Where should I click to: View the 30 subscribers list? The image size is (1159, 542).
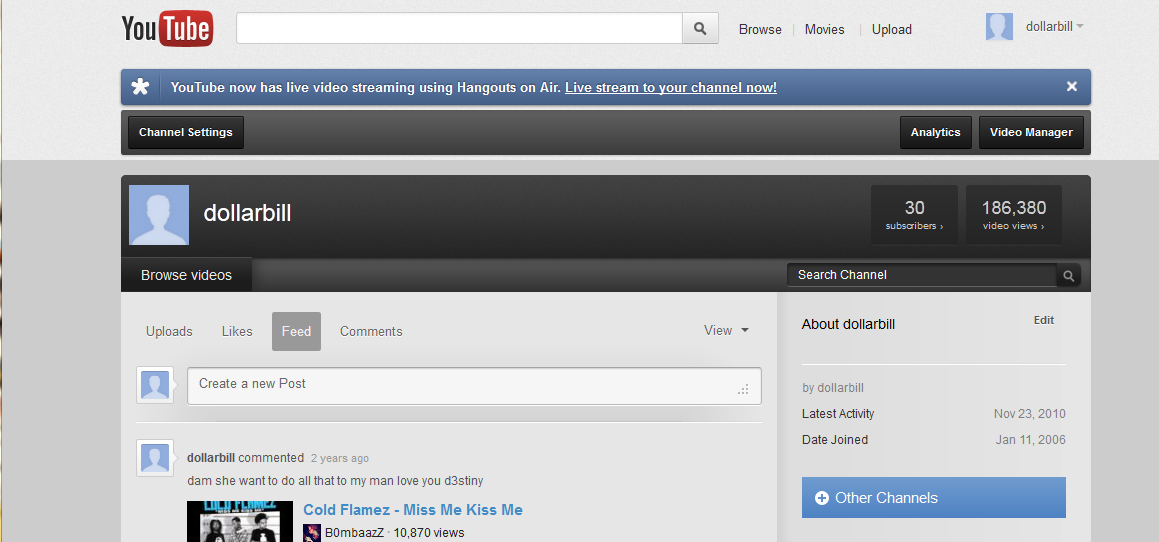[x=914, y=214]
